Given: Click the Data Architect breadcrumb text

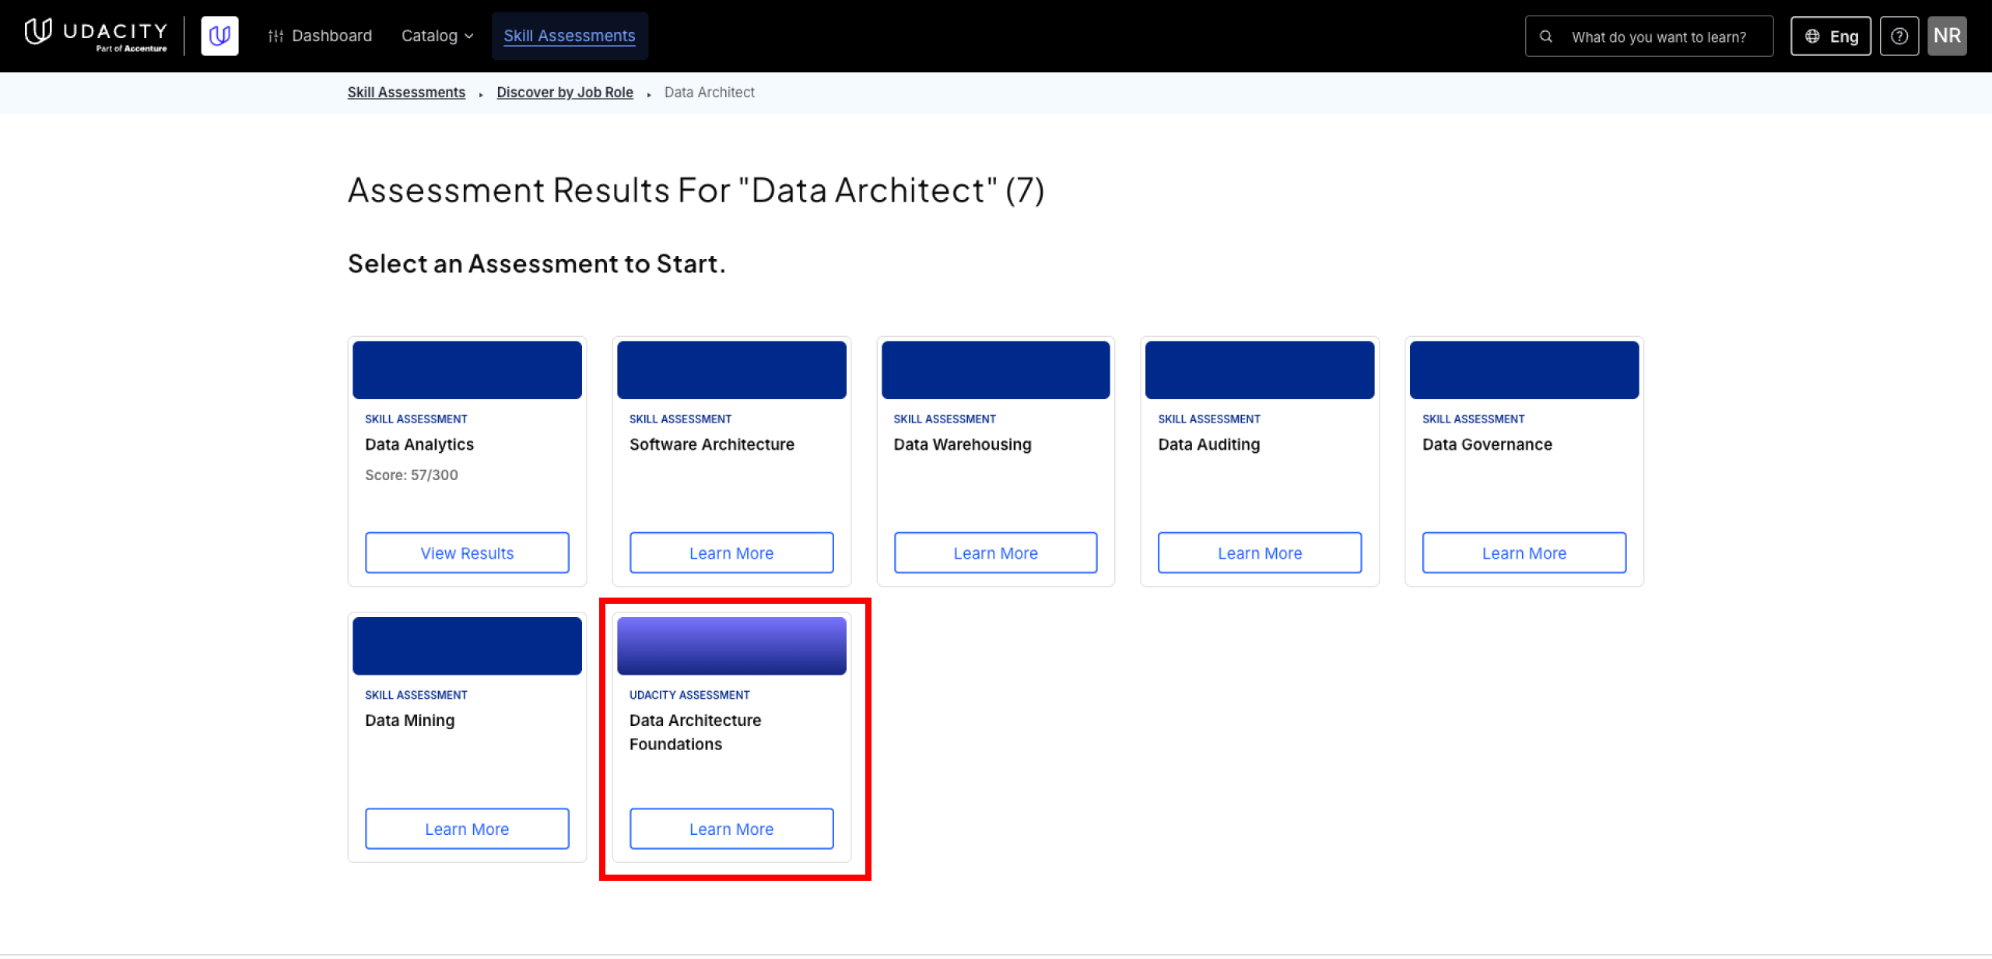Looking at the screenshot, I should coord(709,92).
